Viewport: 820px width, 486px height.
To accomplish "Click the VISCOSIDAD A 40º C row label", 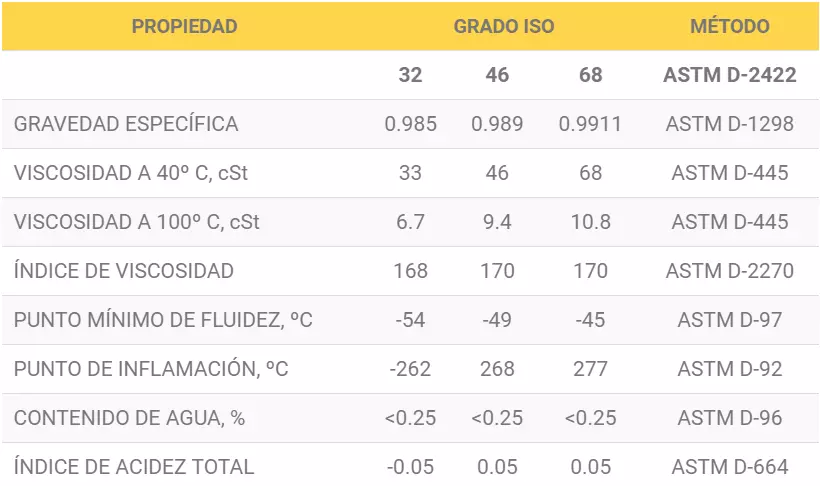I will click(x=131, y=173).
